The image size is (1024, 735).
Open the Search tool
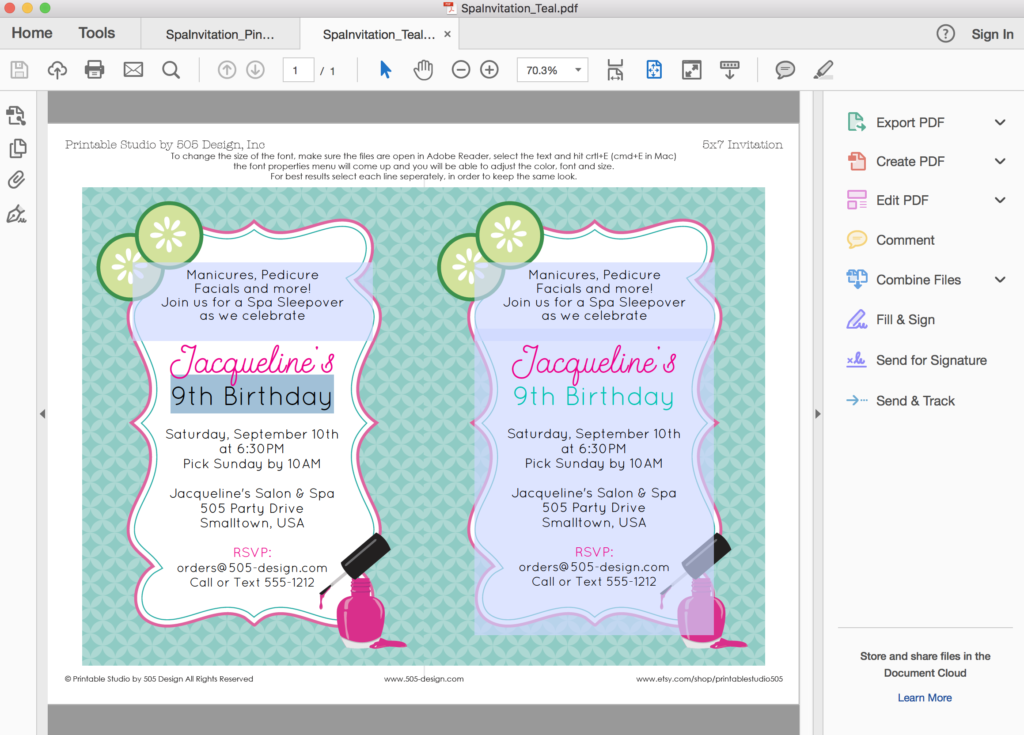[171, 69]
